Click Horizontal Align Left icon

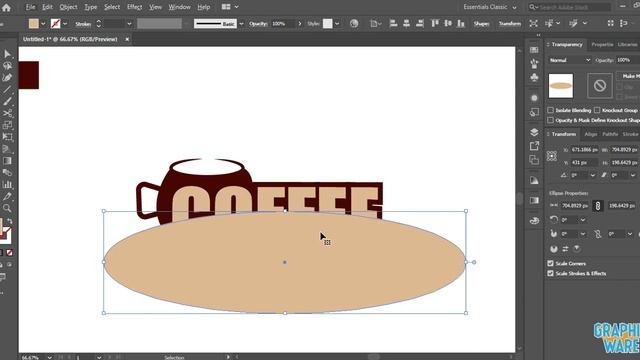pyautogui.click(x=393, y=24)
